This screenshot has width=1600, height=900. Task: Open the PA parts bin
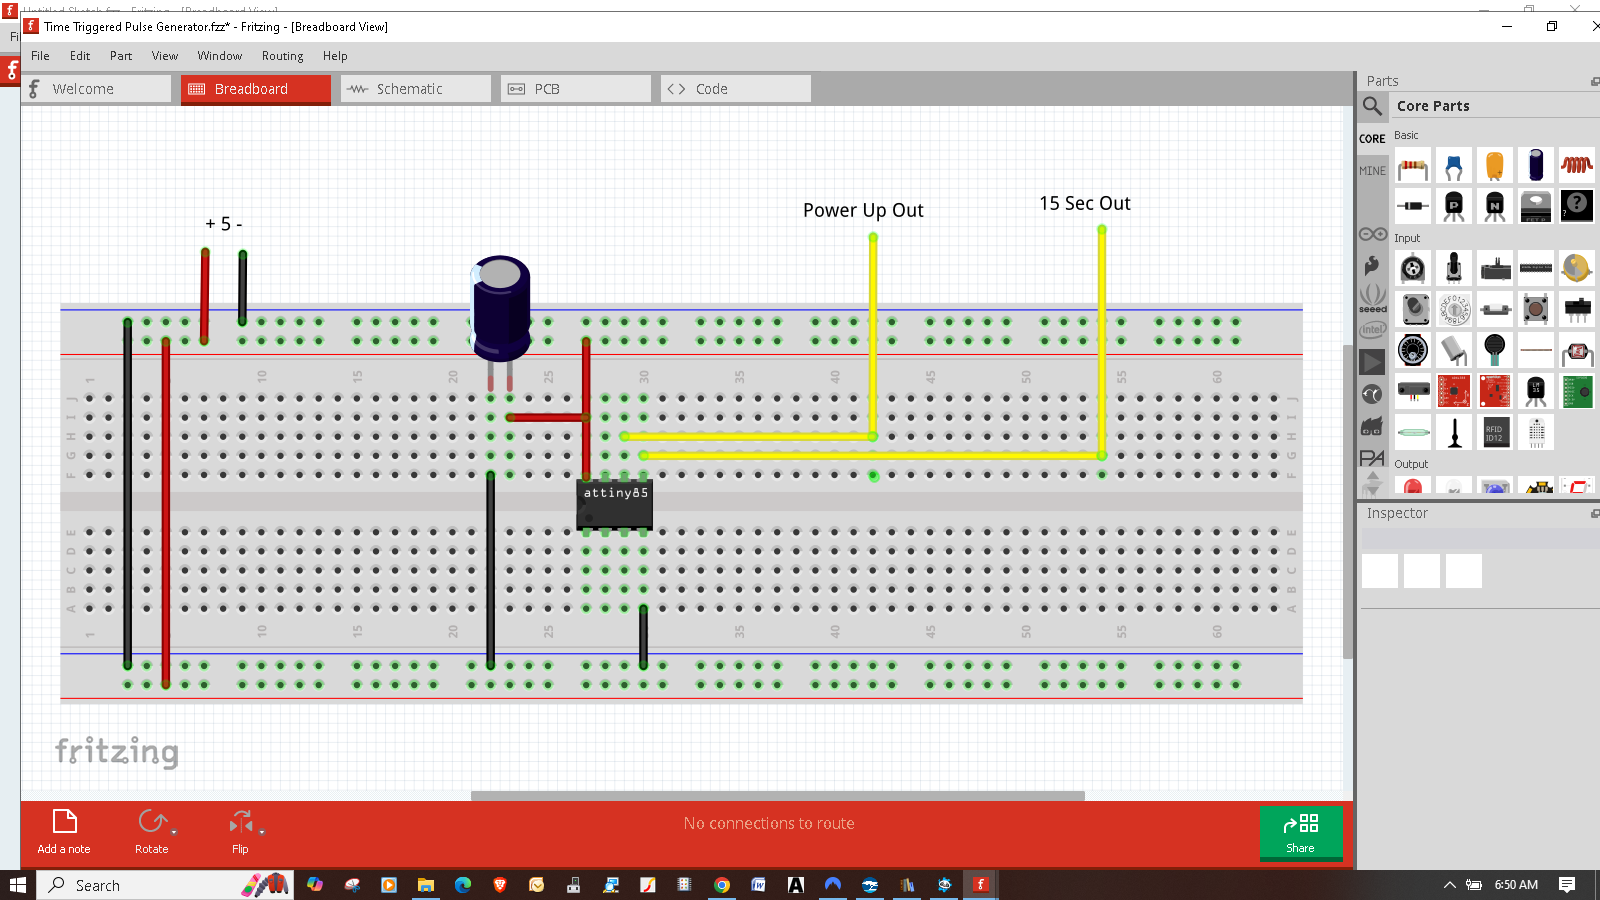(1372, 458)
